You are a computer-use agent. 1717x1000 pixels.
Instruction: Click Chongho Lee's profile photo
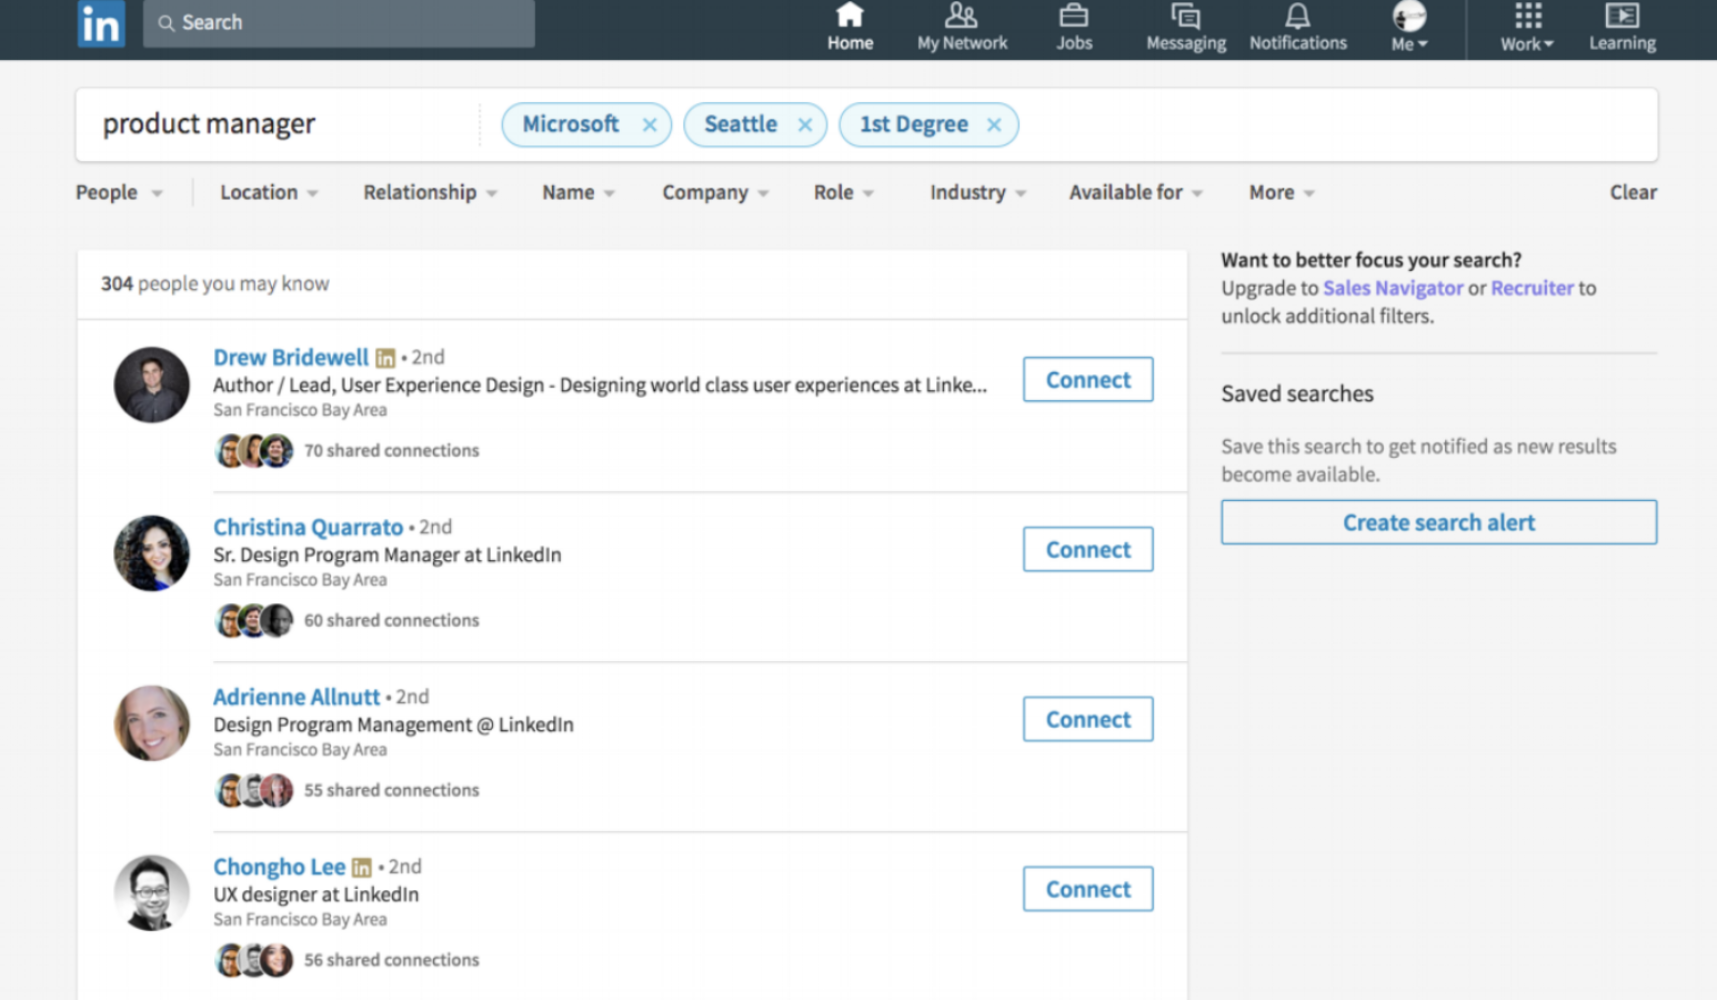click(152, 893)
